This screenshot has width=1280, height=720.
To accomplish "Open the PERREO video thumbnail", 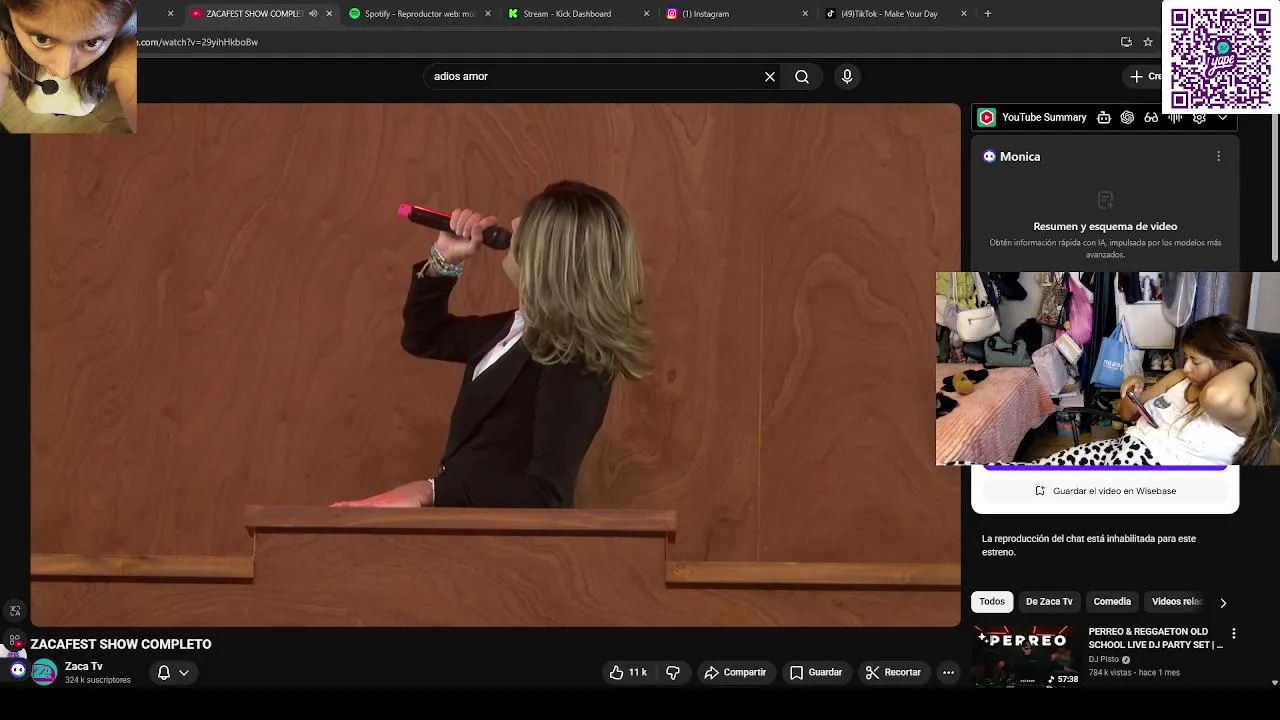I will coord(1026,656).
